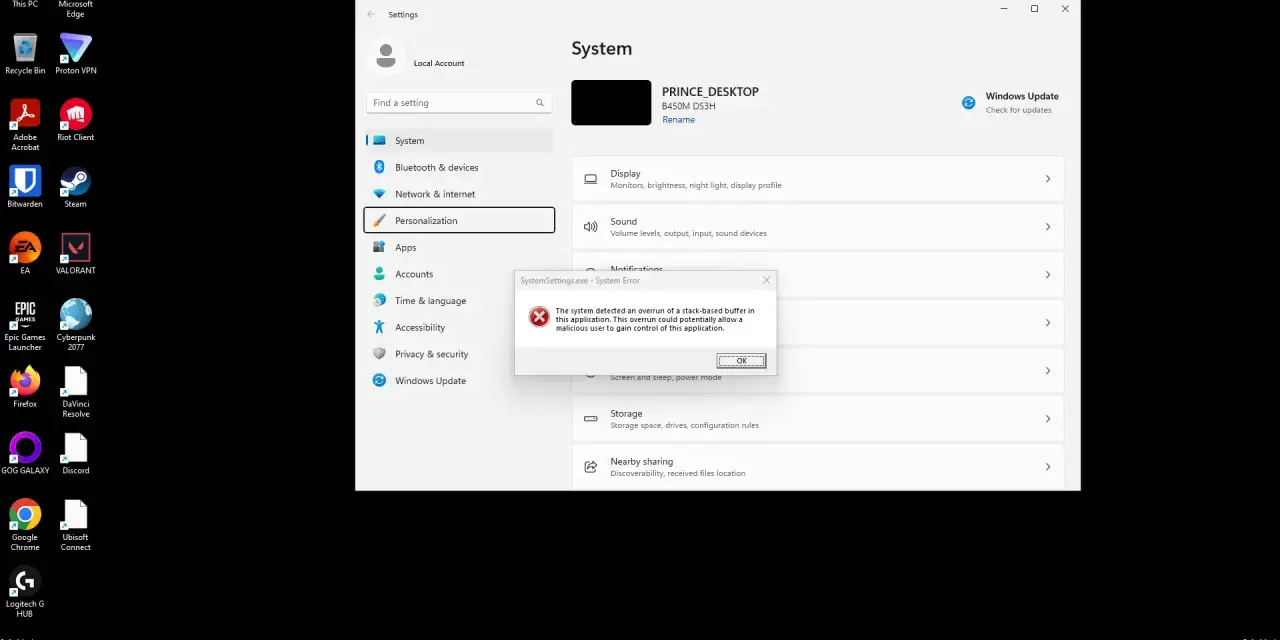Select the Discord desktop file icon
This screenshot has height=640, width=1280.
76,453
